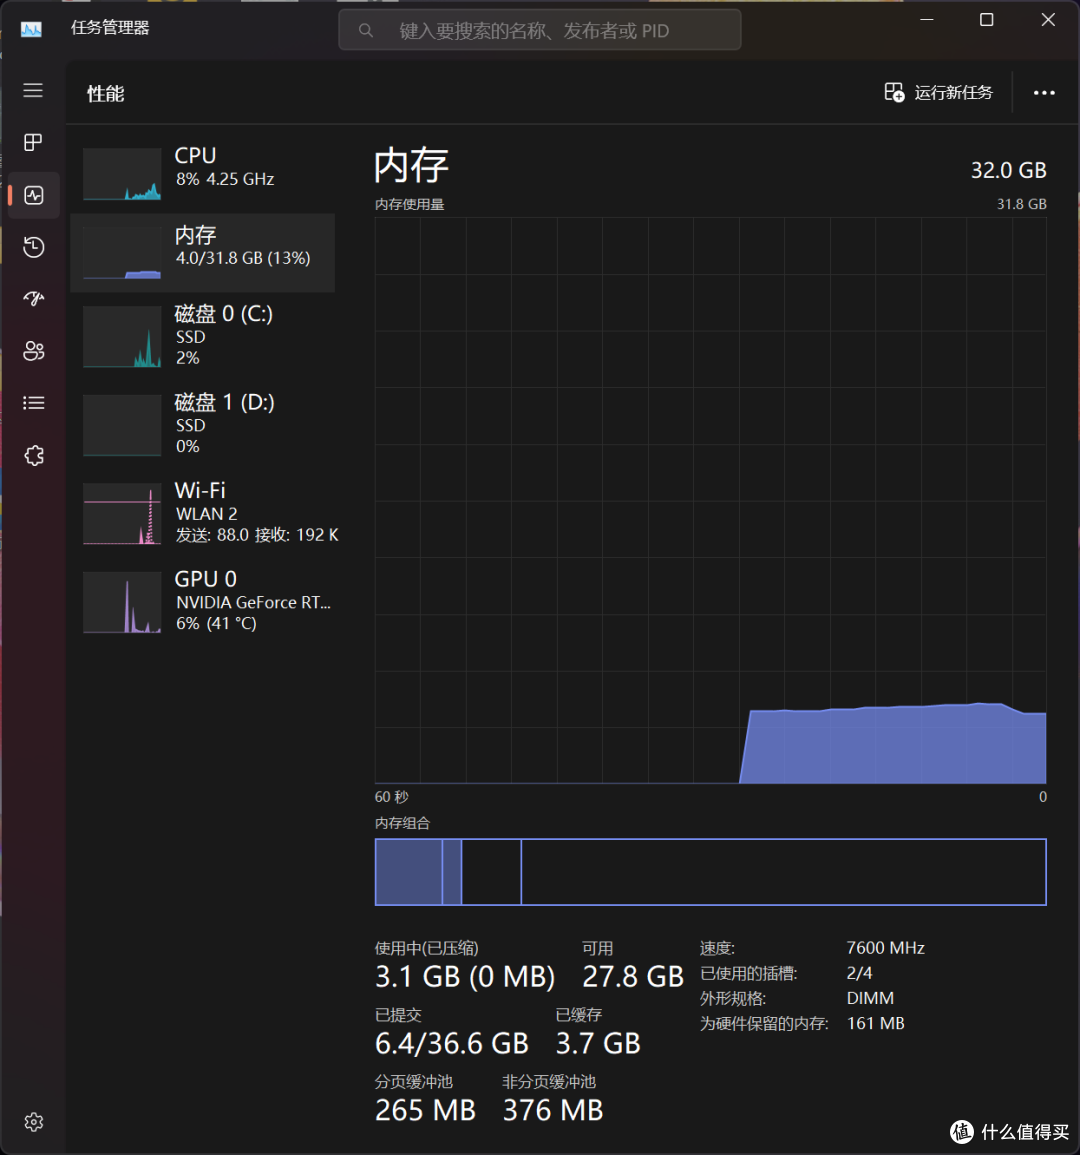
Task: Open the Services page icon
Action: [34, 455]
